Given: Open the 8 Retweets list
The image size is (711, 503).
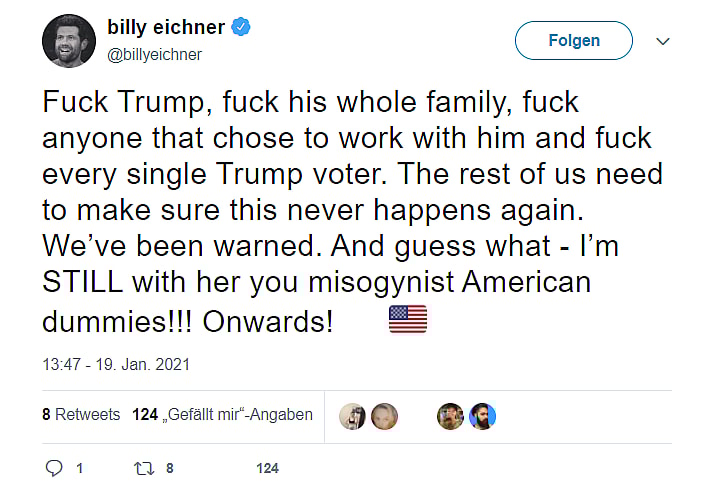Looking at the screenshot, I should pyautogui.click(x=81, y=414).
